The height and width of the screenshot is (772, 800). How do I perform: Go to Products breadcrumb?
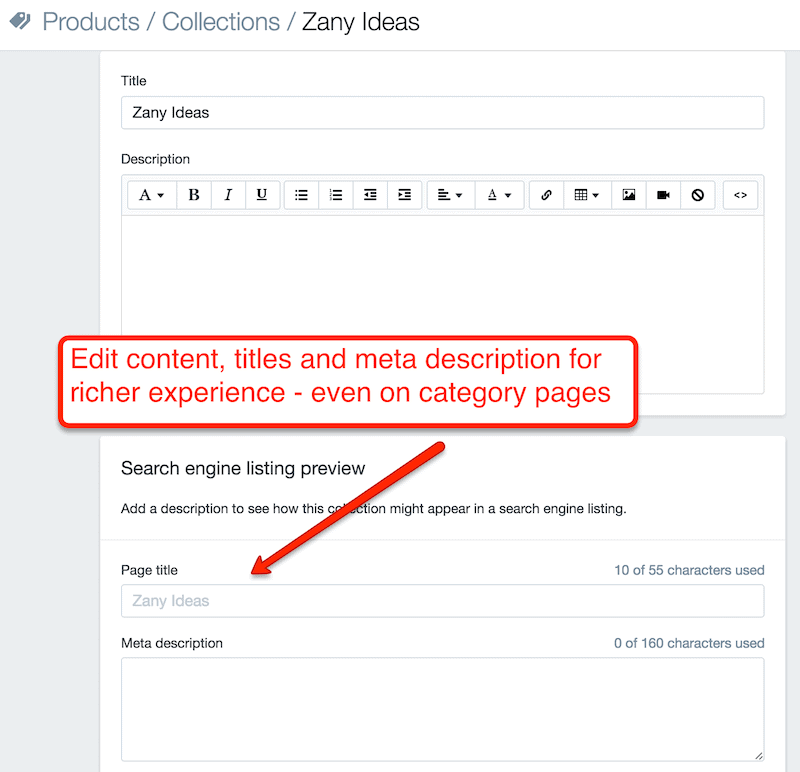coord(91,22)
